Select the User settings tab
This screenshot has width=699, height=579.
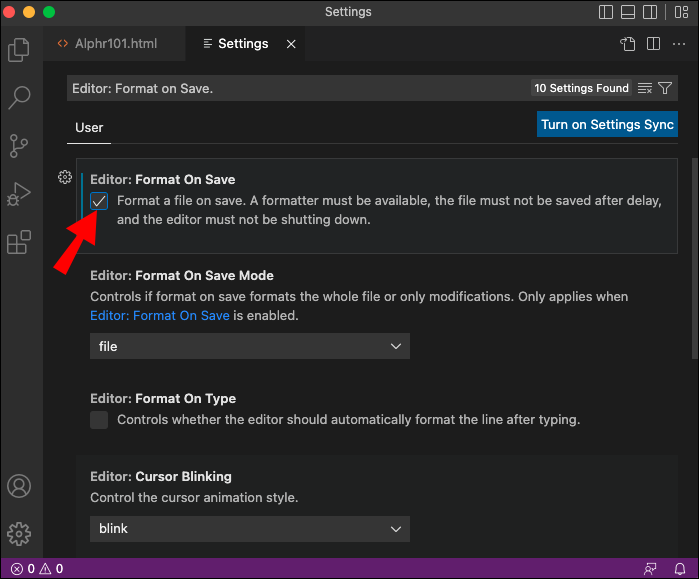coord(89,127)
